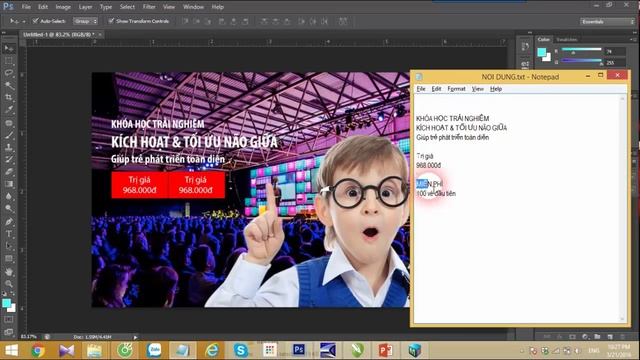This screenshot has width=640, height=360.
Task: Open the Color panel options menu
Action: tap(632, 40)
